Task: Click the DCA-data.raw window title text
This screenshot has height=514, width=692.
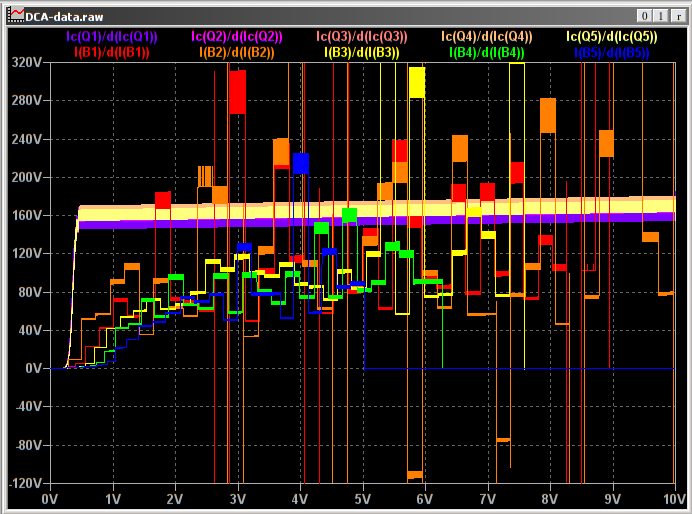Action: pos(64,17)
